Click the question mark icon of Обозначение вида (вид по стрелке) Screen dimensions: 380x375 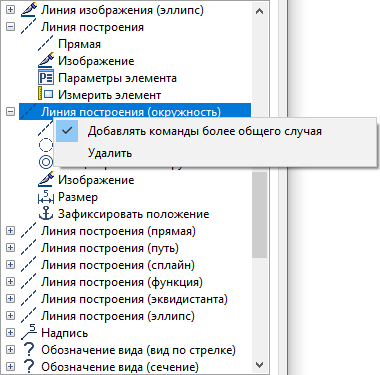point(29,350)
